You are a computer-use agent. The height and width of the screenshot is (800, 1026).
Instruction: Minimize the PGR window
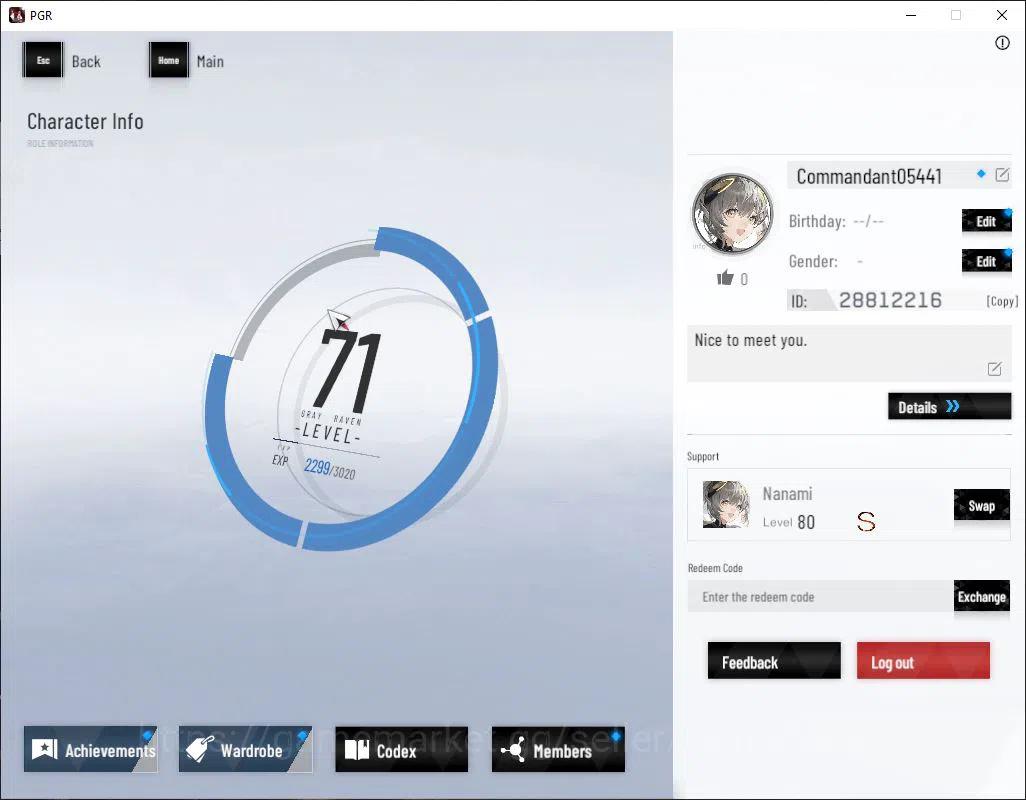point(911,15)
